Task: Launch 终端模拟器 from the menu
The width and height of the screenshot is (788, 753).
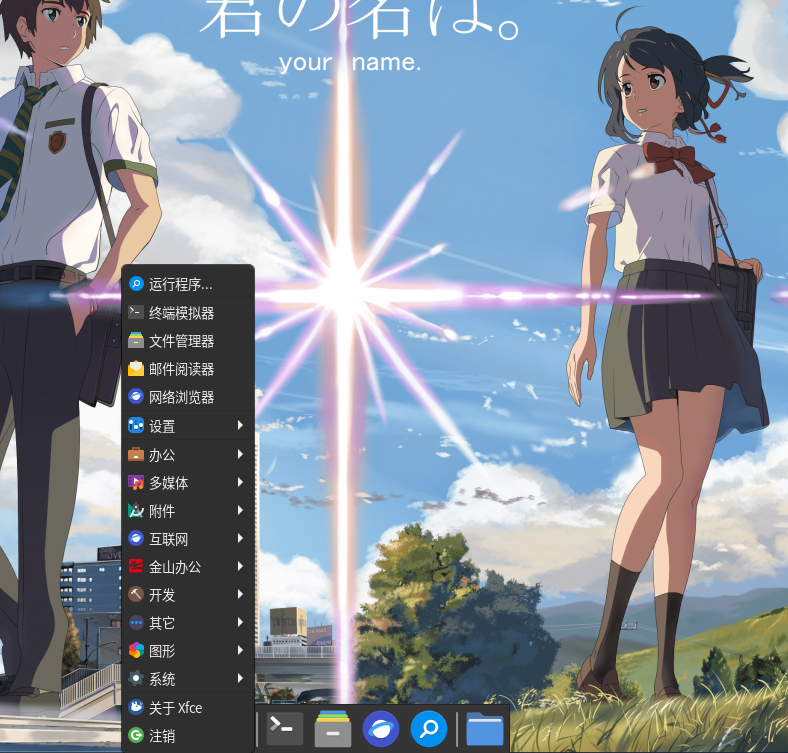Action: pyautogui.click(x=188, y=313)
